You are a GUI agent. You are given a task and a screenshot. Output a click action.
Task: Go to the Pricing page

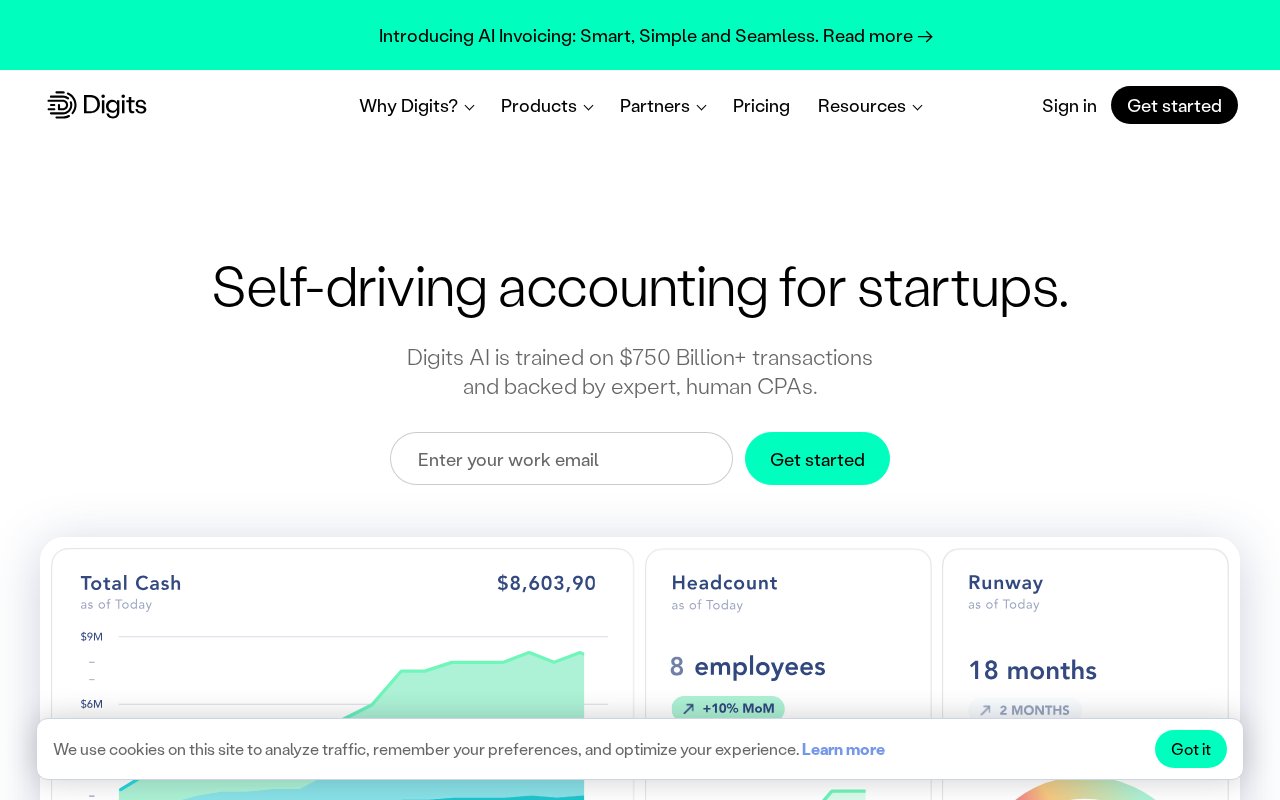[x=761, y=106]
